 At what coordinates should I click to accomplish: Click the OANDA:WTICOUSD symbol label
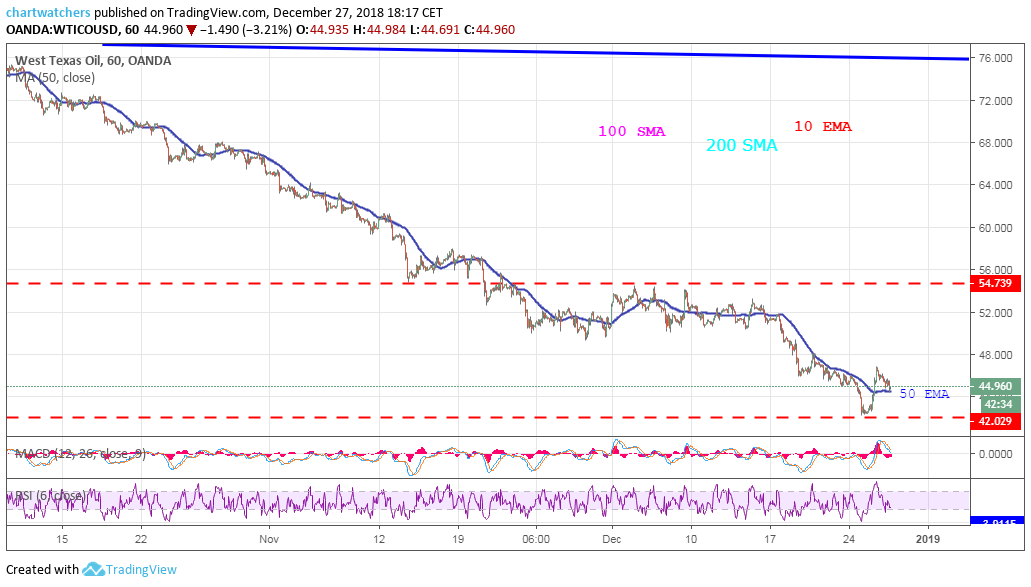[x=63, y=30]
